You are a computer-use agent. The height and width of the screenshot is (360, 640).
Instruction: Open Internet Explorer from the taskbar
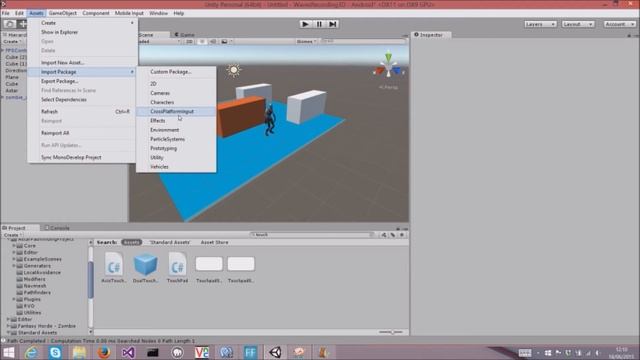31,352
